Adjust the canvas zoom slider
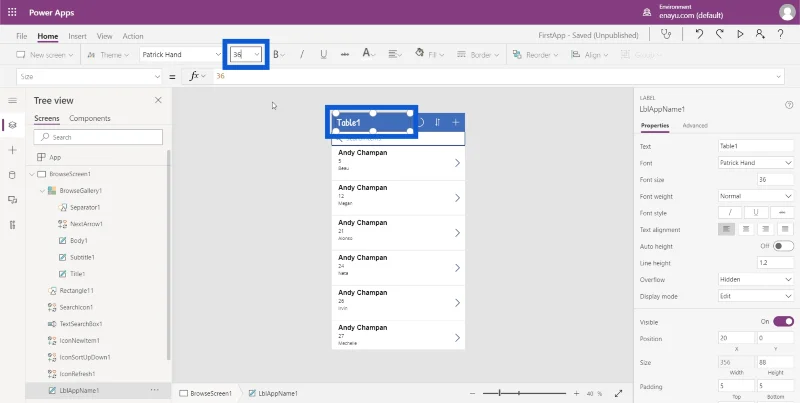This screenshot has width=800, height=403. coord(524,393)
